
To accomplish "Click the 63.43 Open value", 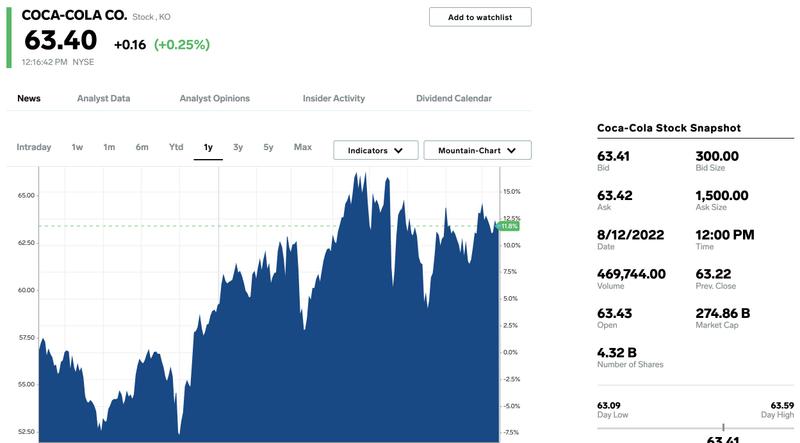I will (614, 313).
